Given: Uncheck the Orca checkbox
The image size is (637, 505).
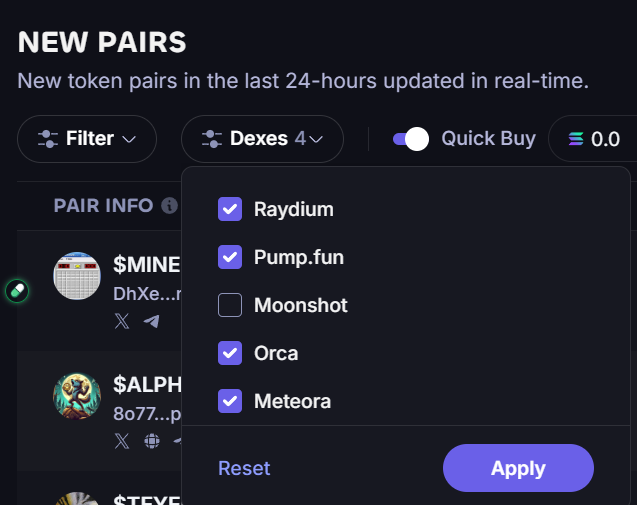Looking at the screenshot, I should pos(230,353).
